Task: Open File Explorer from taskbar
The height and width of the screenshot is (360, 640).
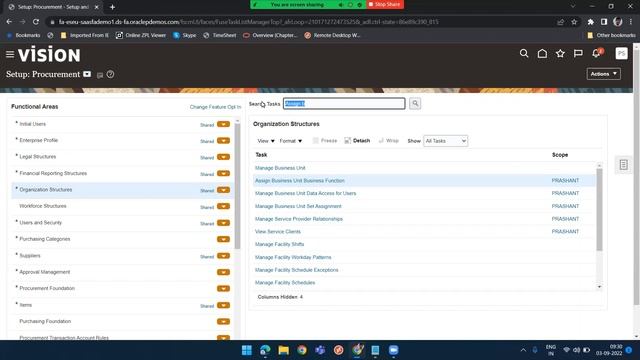Action: (283, 350)
